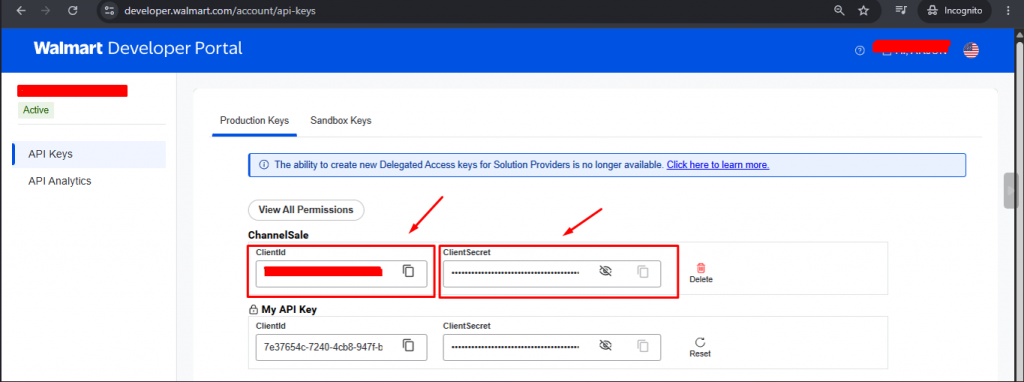Viewport: 1024px width, 382px height.
Task: Reload the page with the refresh icon
Action: 72,10
